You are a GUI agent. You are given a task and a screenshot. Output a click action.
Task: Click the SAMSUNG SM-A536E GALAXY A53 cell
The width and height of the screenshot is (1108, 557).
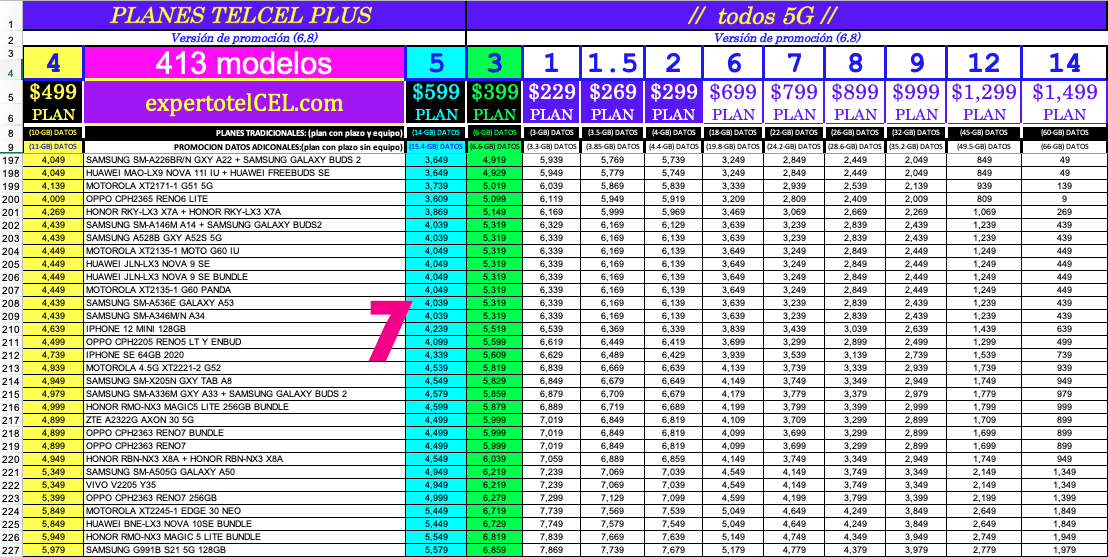244,303
